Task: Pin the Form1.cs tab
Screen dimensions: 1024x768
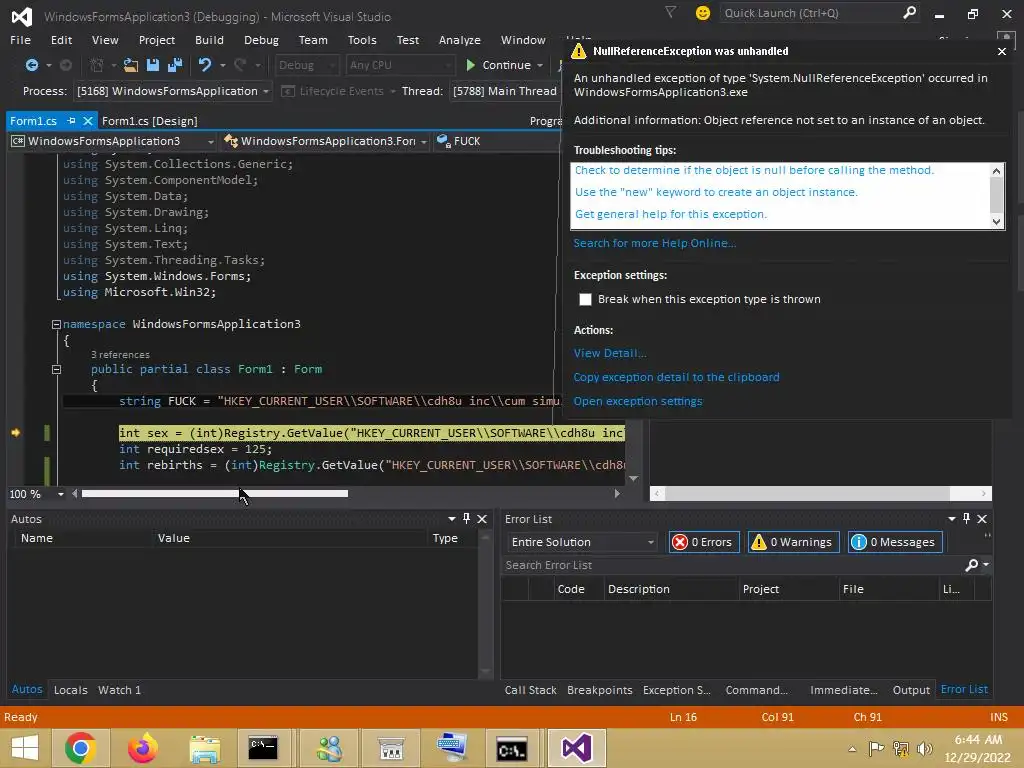Action: coord(71,121)
